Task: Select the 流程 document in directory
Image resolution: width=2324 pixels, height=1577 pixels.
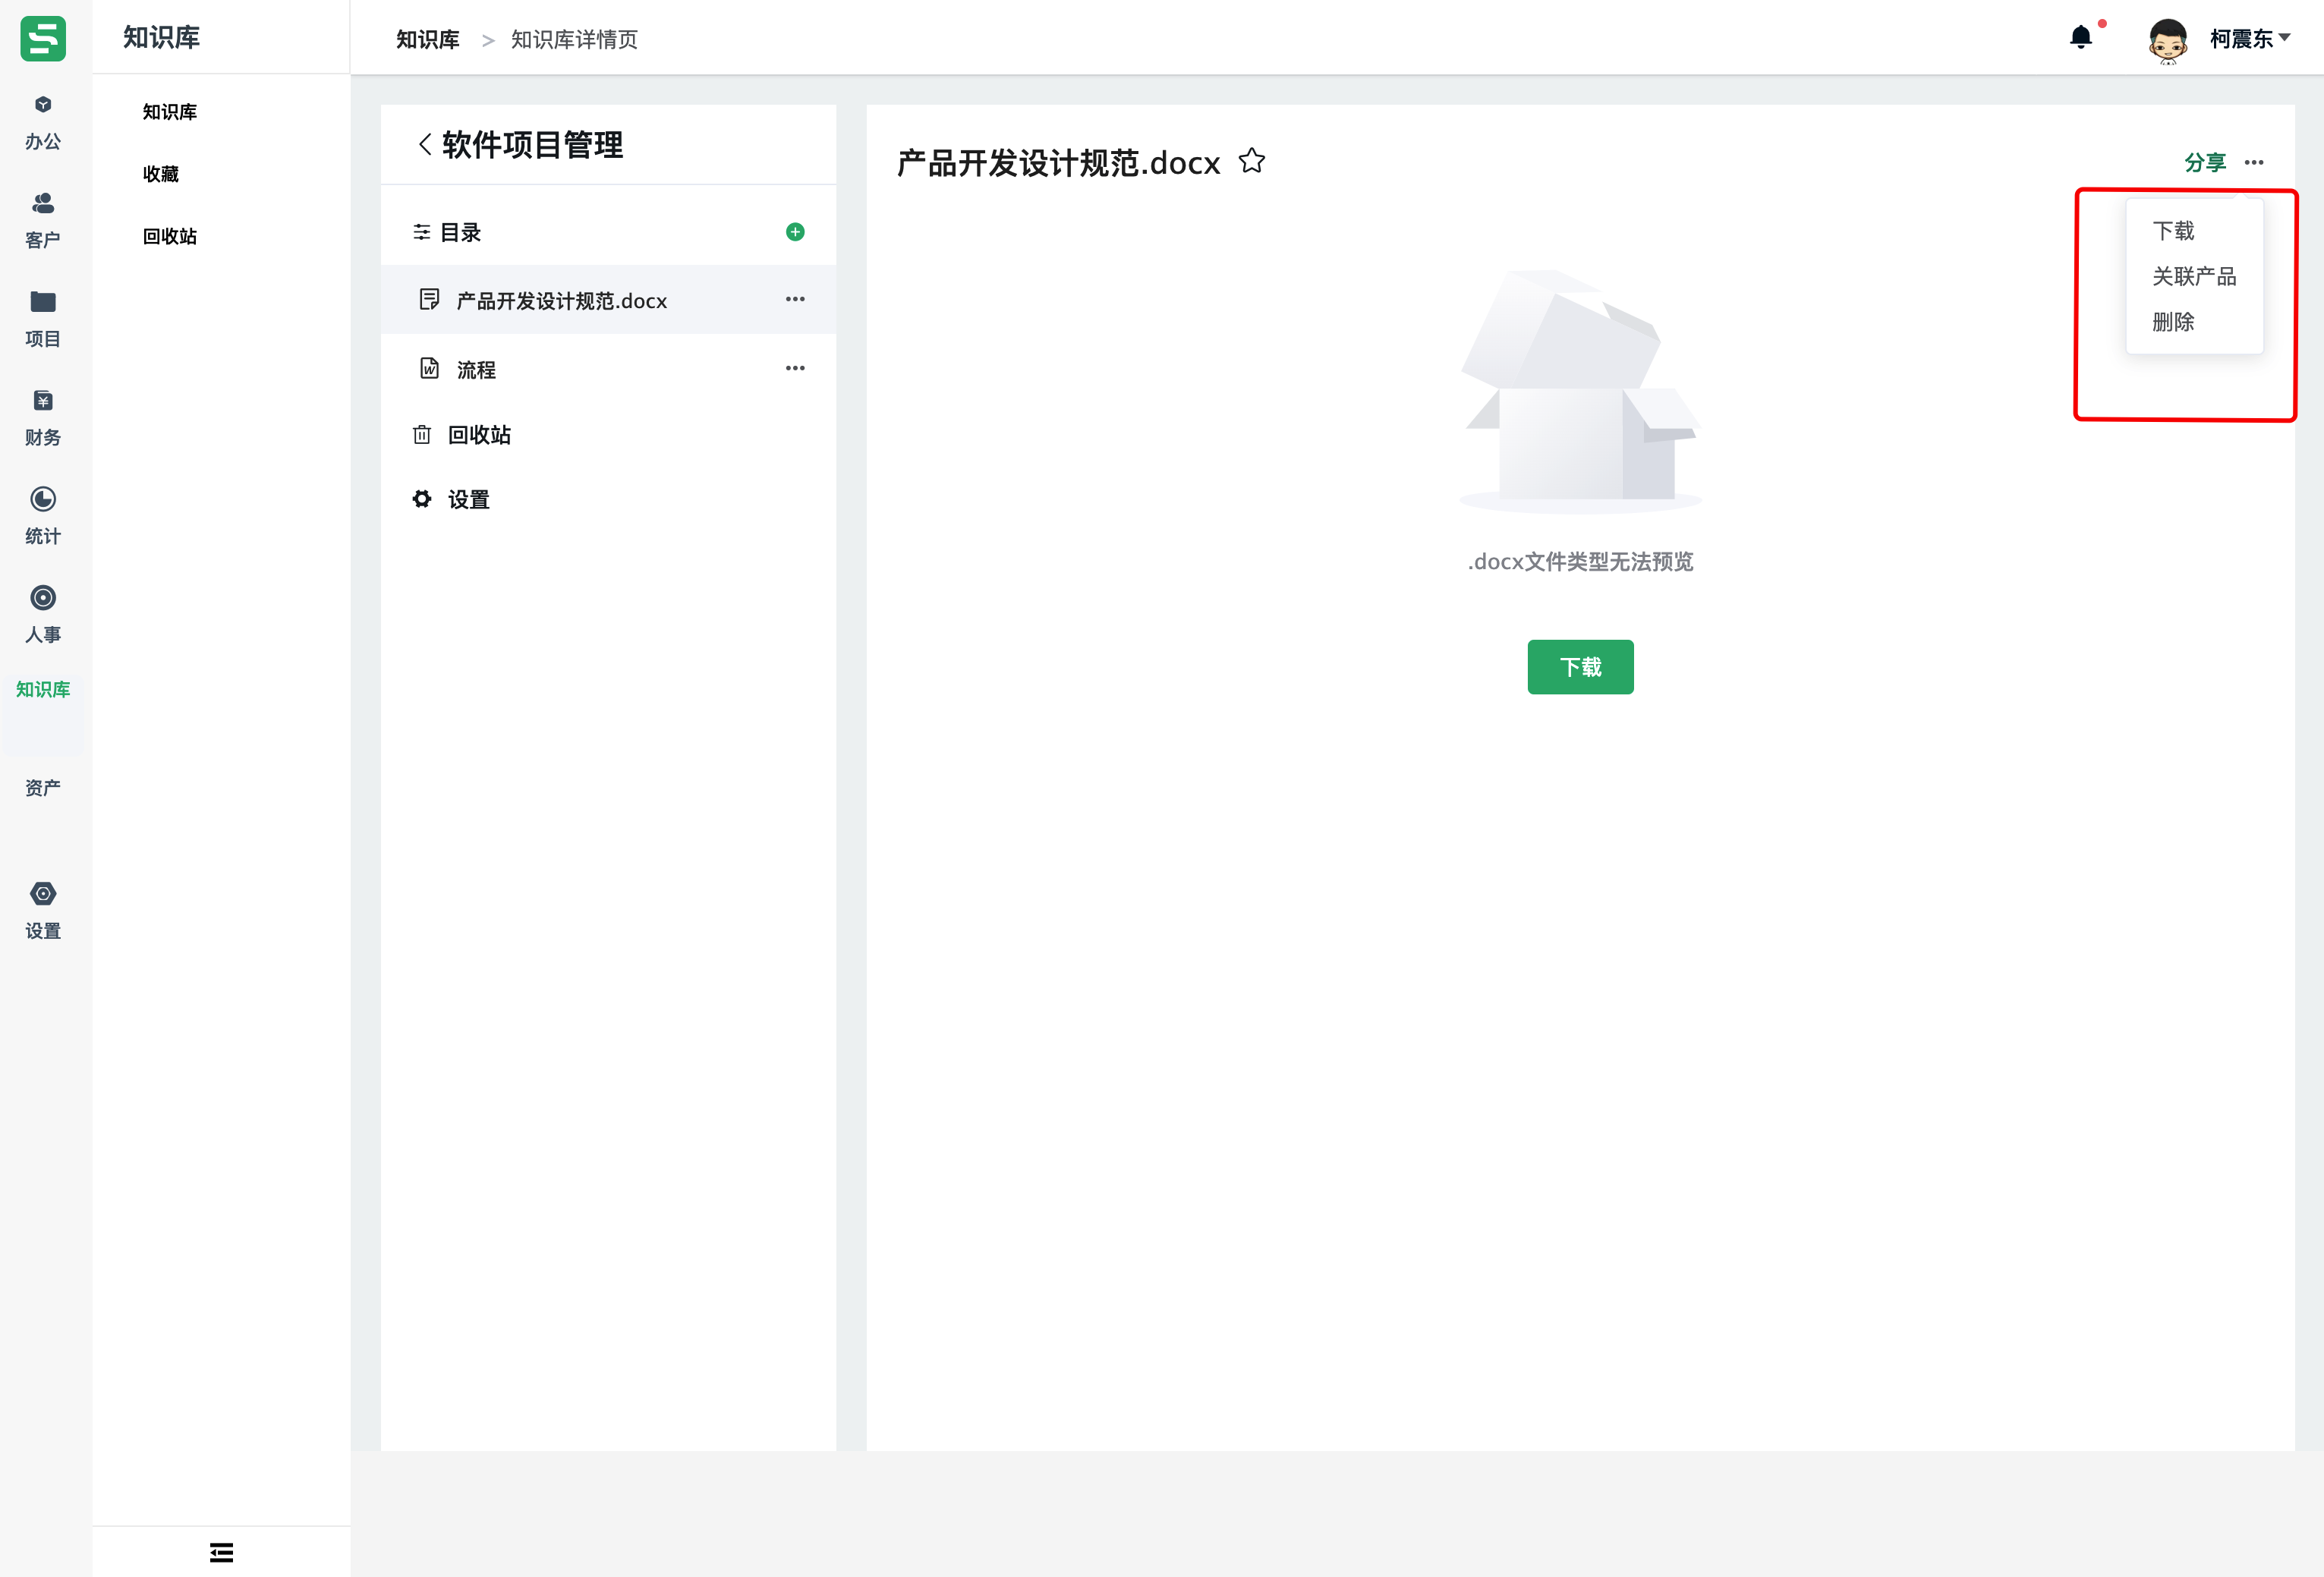Action: coord(608,369)
